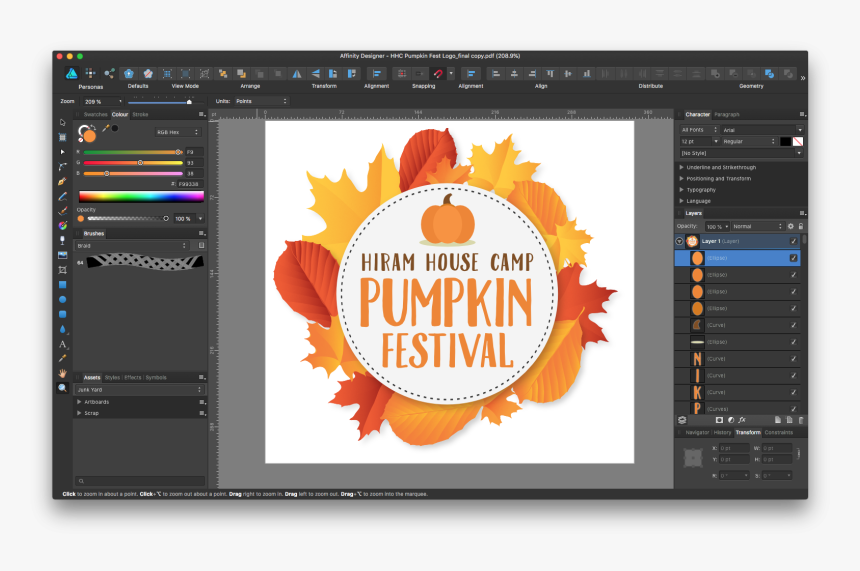Select the View (hand) tool
The image size is (860, 571).
click(63, 373)
